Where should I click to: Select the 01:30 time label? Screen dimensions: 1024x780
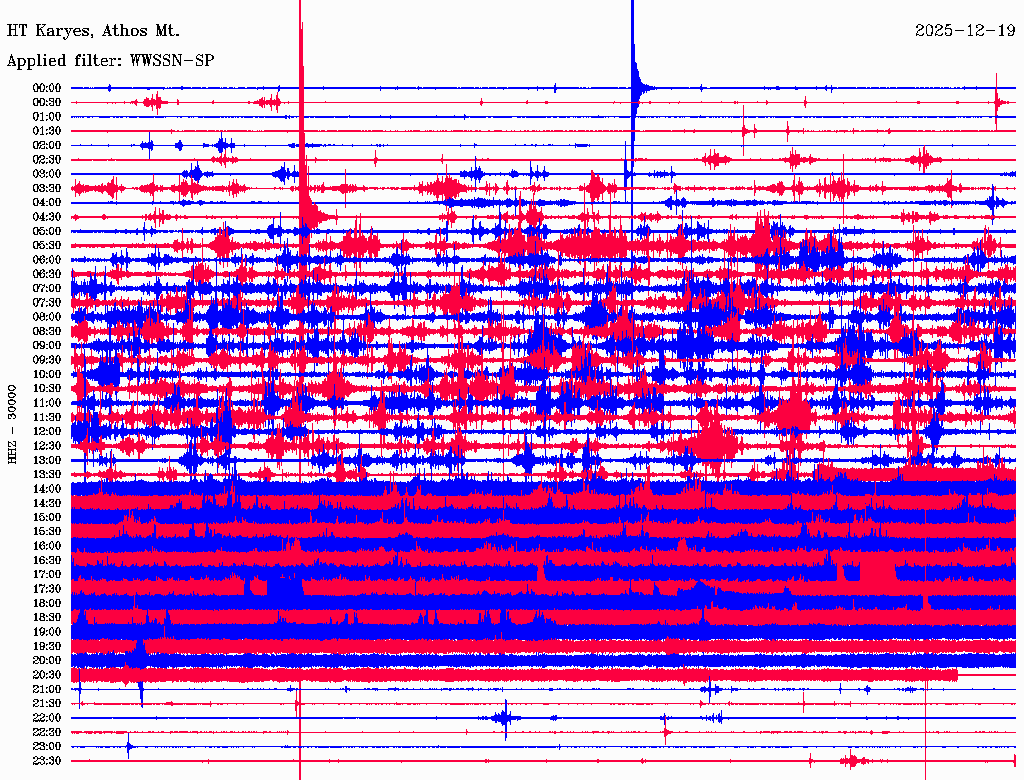46,131
